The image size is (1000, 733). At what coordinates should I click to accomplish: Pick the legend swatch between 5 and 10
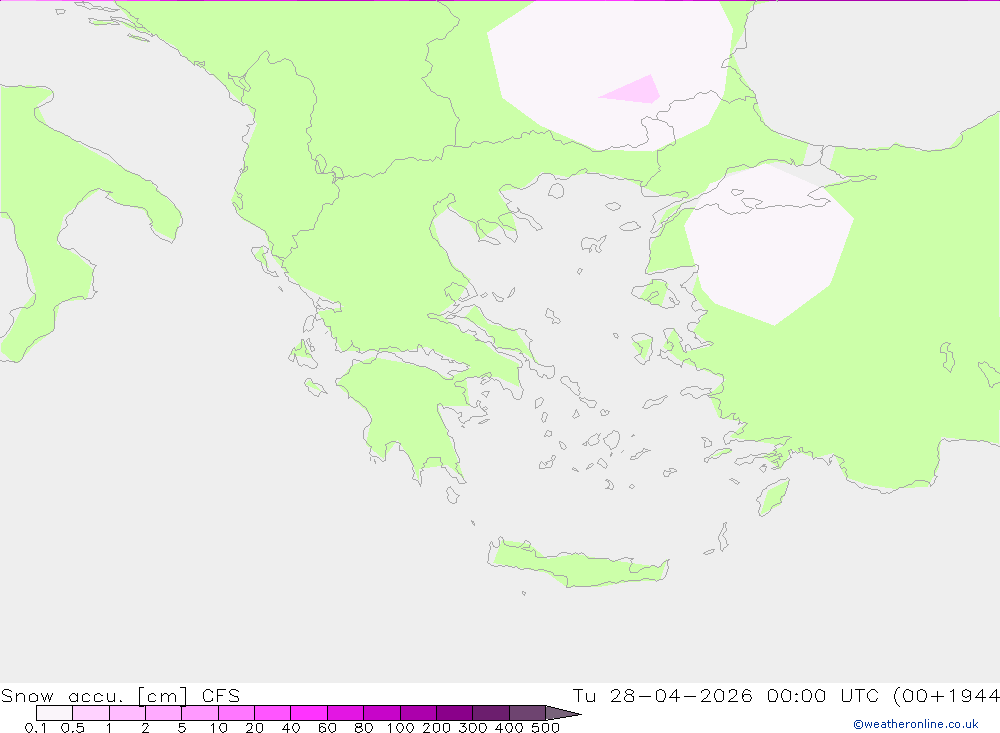pos(200,713)
